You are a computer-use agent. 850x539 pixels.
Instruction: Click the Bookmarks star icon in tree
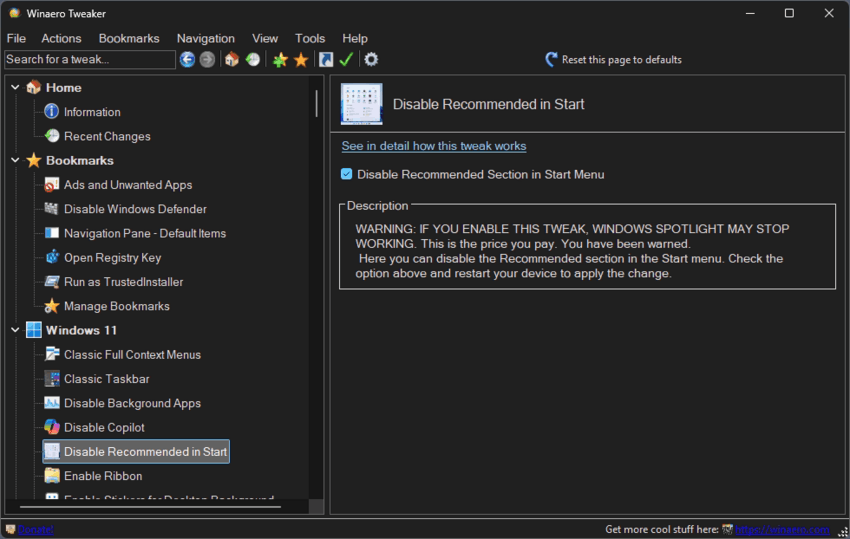34,160
